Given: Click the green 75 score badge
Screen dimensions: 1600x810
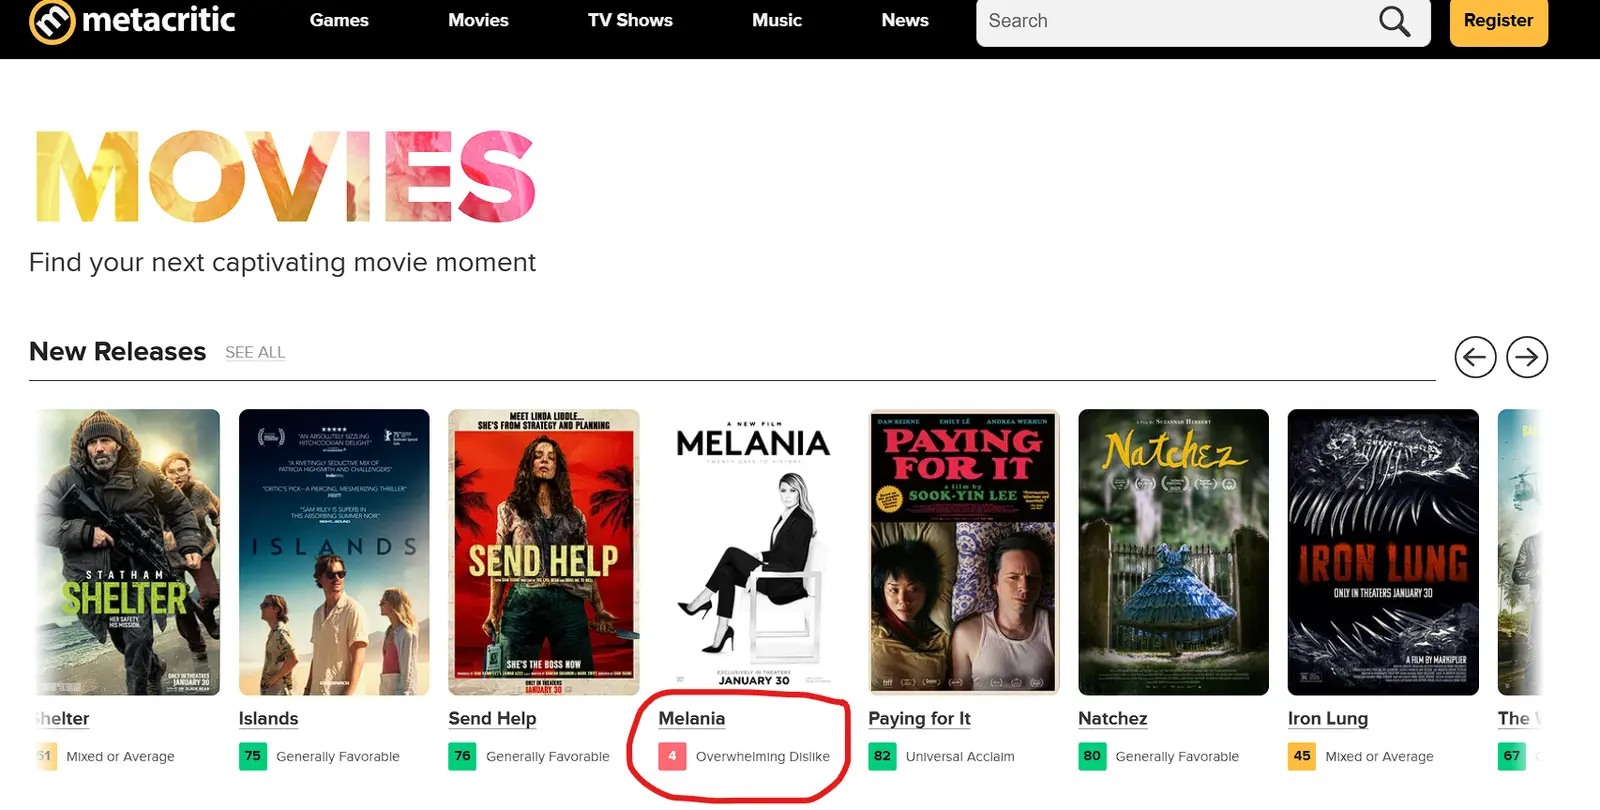Looking at the screenshot, I should (x=253, y=756).
